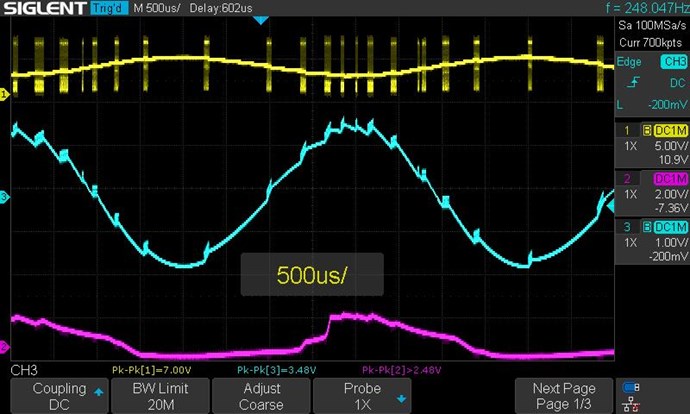Click the Trig'd status indicator

109,8
